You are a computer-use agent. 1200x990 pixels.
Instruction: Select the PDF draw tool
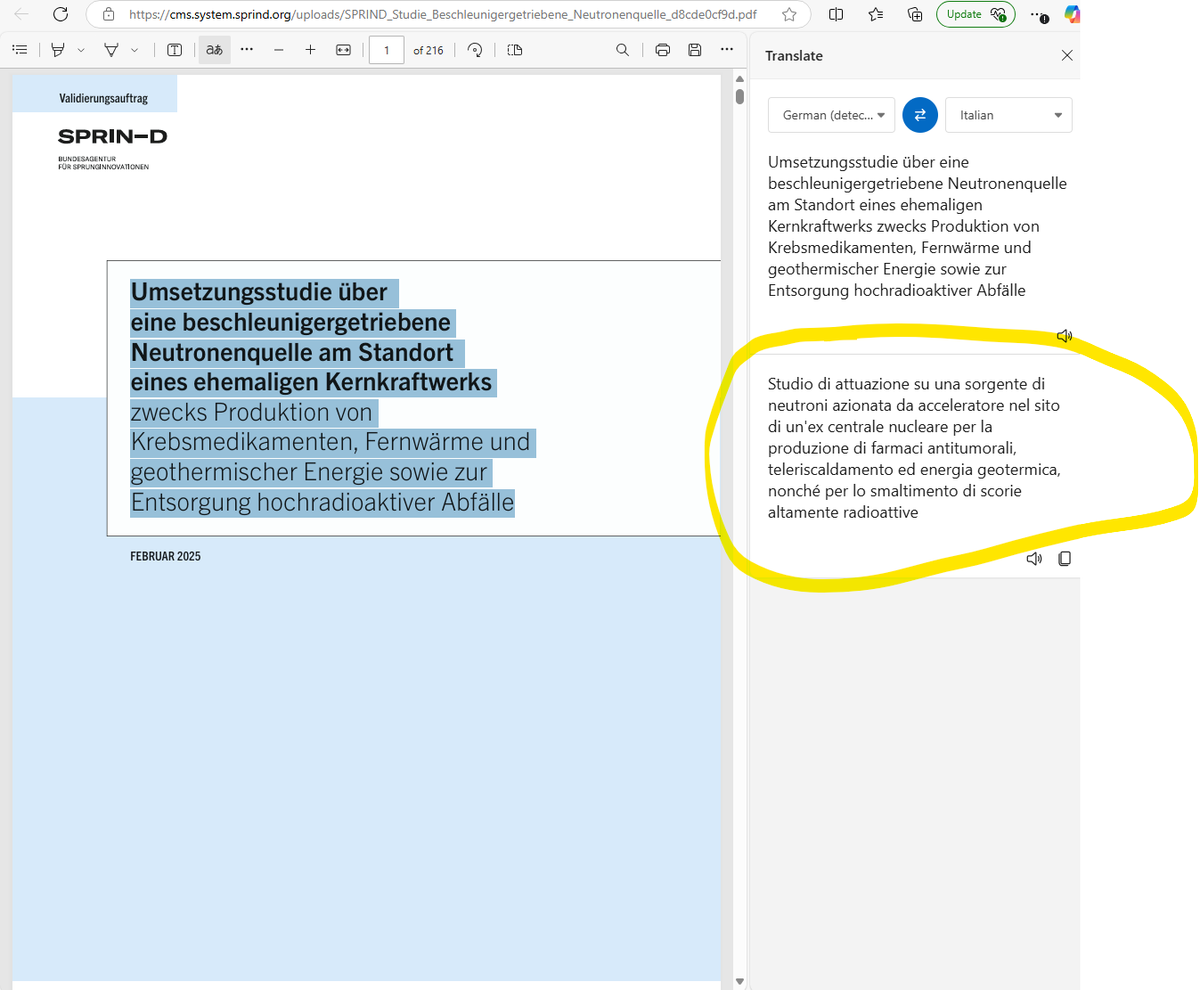[111, 50]
